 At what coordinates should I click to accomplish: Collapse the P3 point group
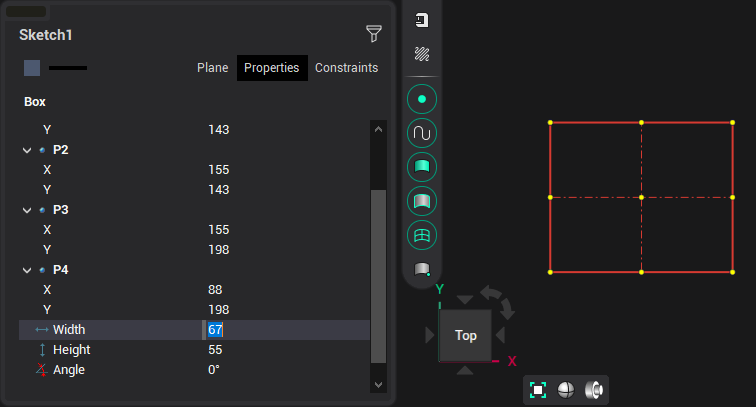27,210
